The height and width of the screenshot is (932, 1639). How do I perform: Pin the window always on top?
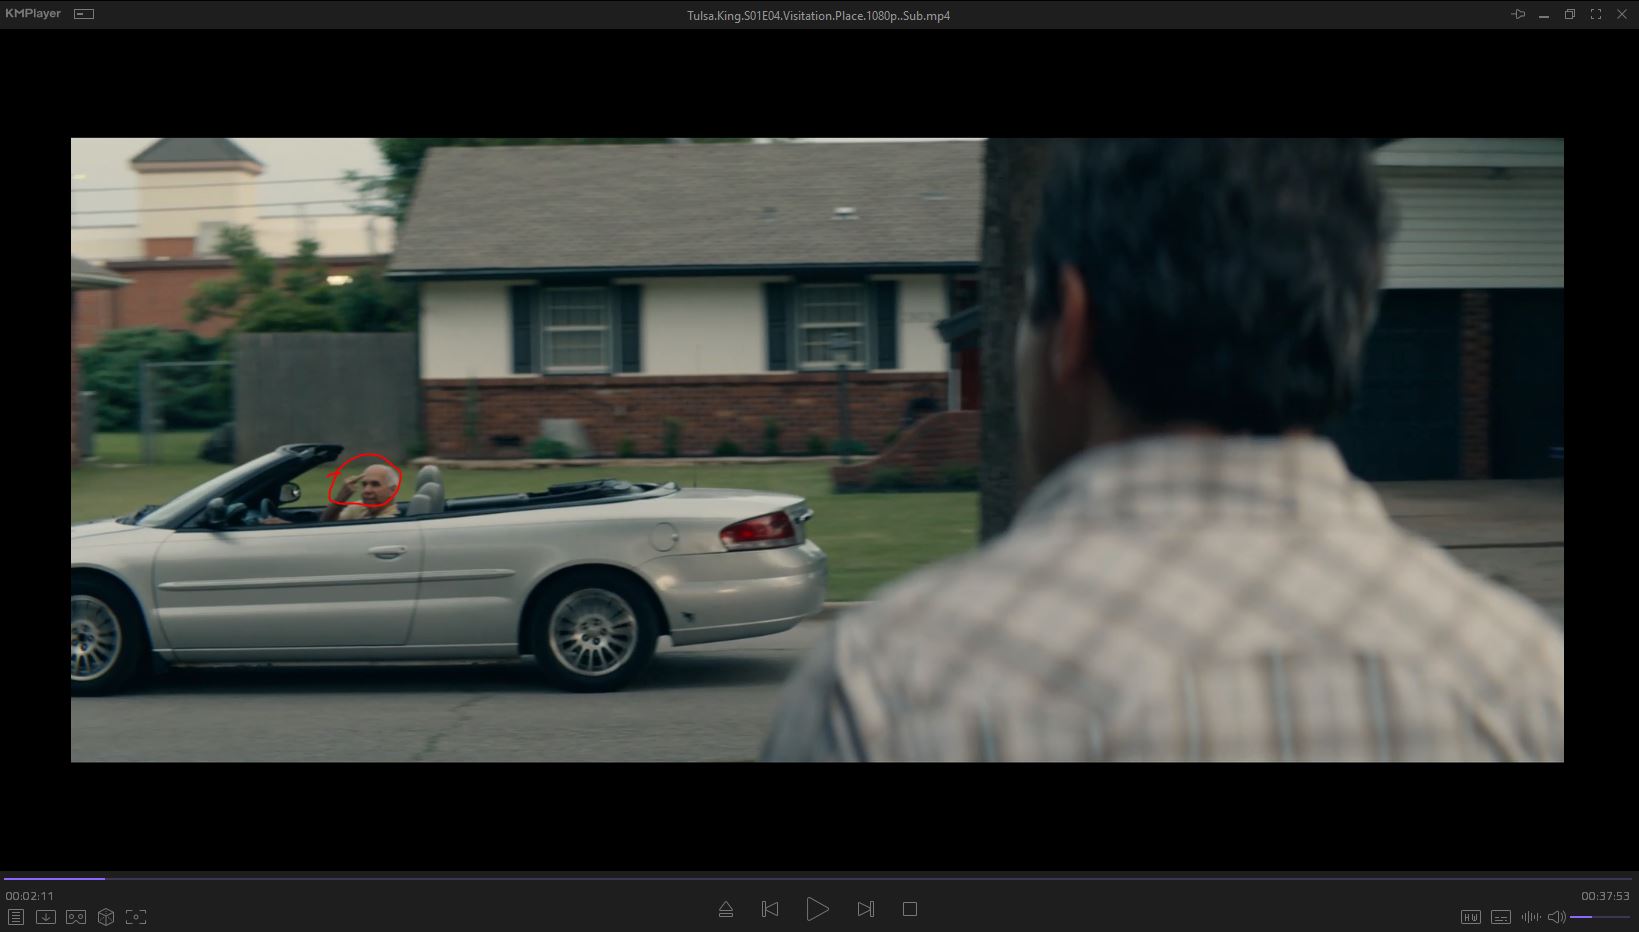coord(1518,14)
